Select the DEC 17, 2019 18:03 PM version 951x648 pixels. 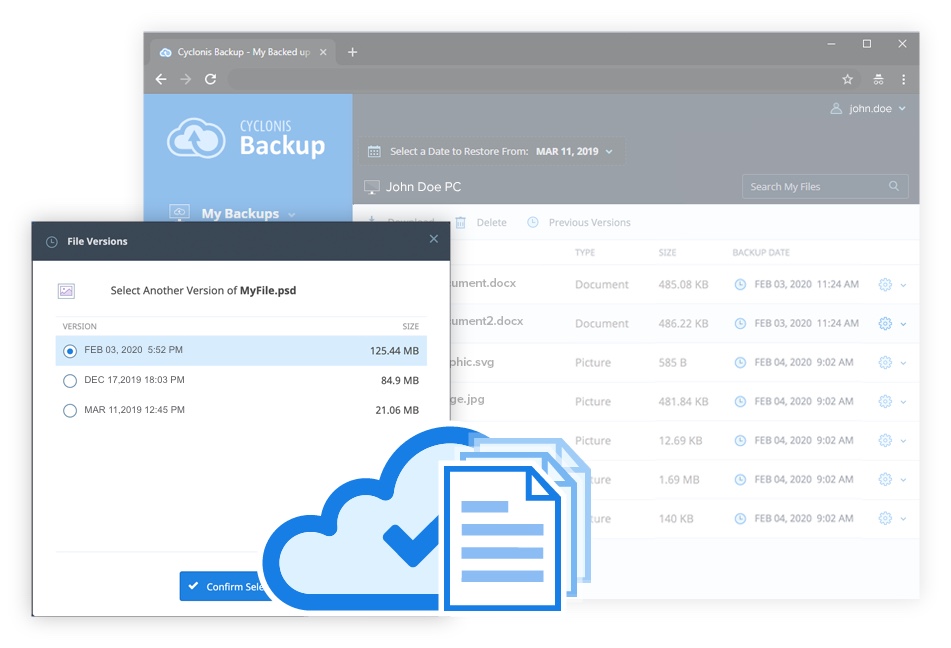70,381
